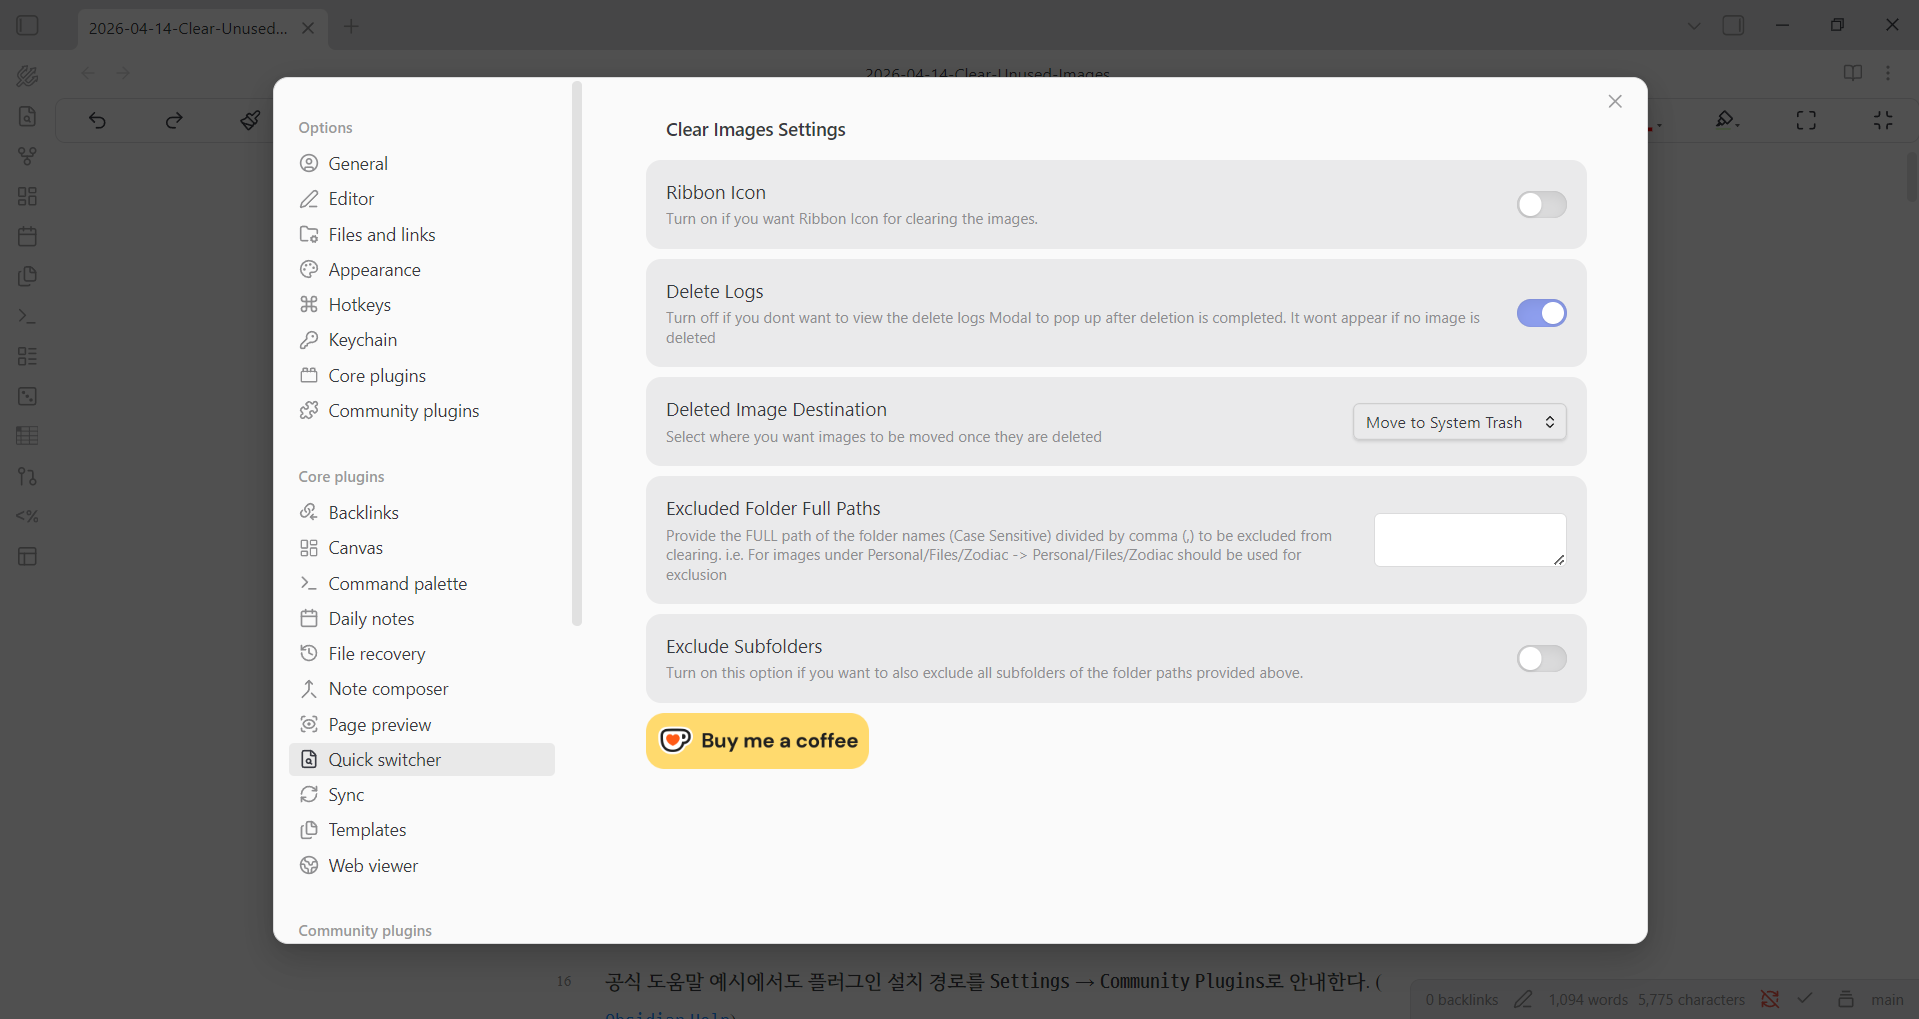Click the Excluded Folder Full Paths textbox
The width and height of the screenshot is (1919, 1019).
click(1469, 540)
